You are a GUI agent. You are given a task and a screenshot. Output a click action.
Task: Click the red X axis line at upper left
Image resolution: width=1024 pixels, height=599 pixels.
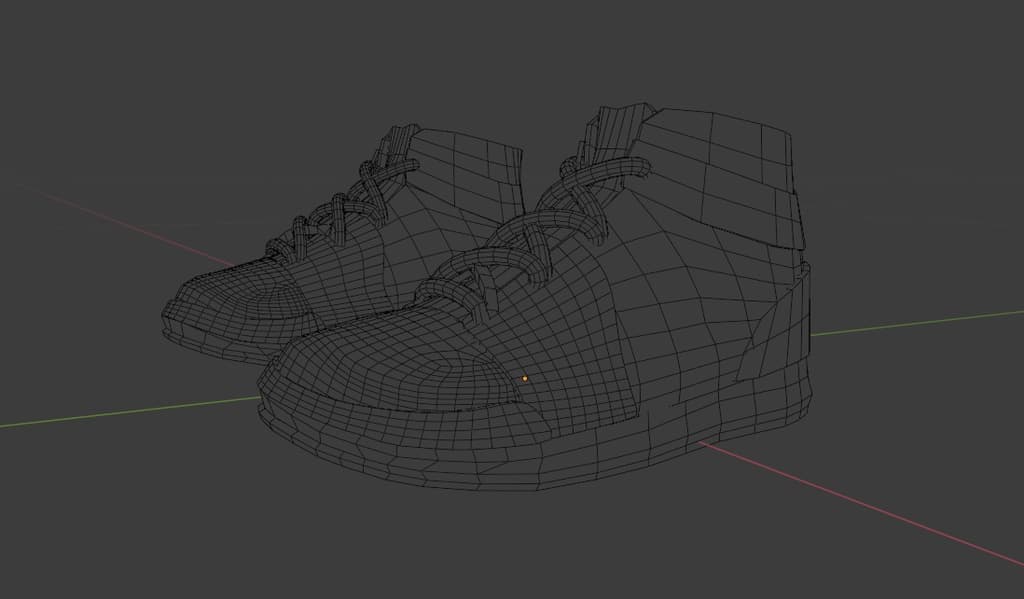click(120, 222)
